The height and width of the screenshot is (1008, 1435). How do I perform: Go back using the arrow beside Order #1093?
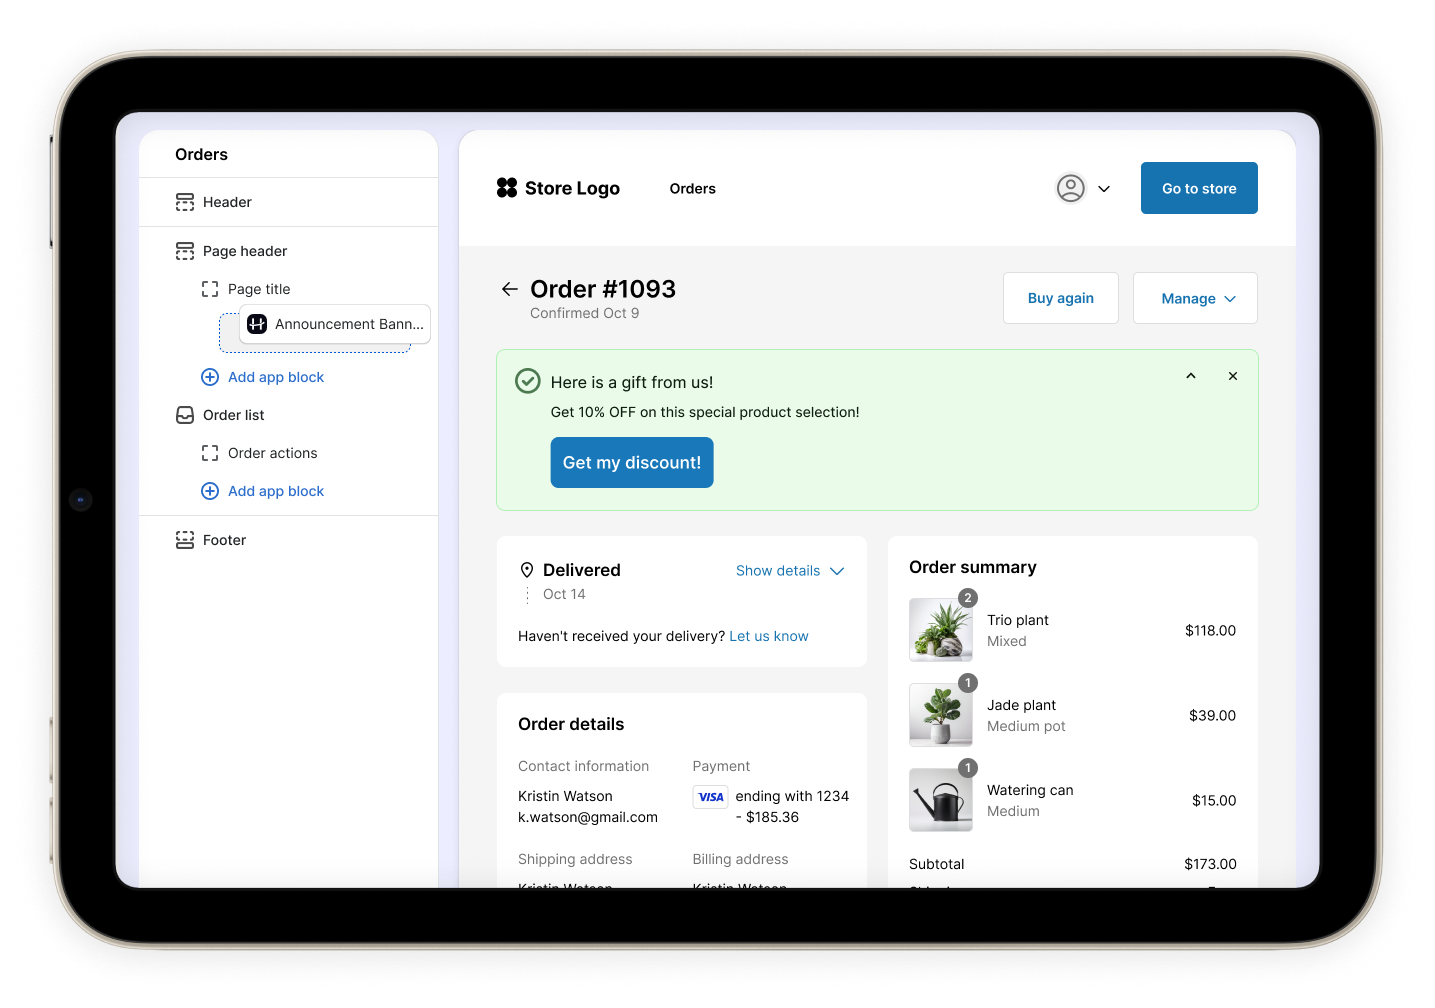click(510, 289)
